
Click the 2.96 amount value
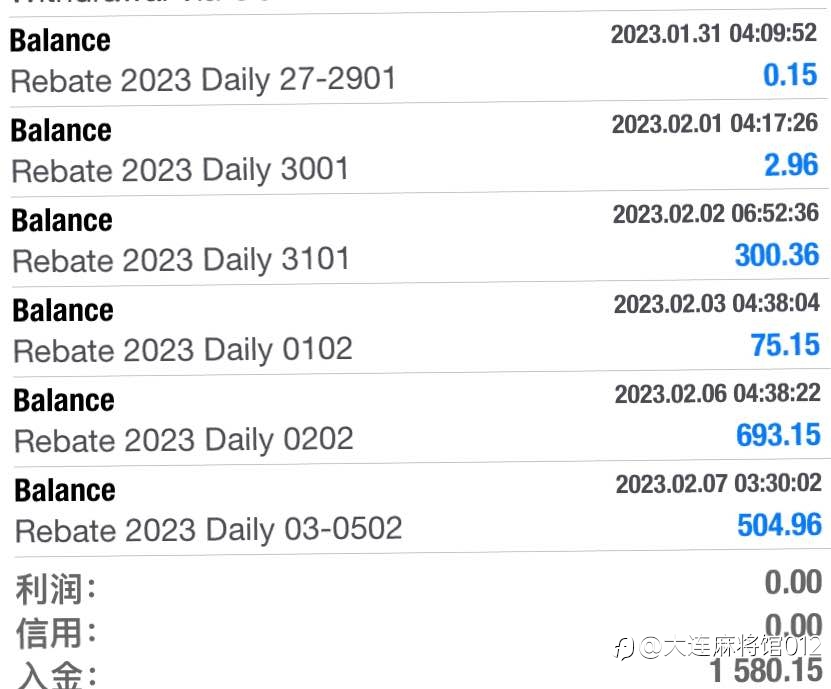pos(791,165)
